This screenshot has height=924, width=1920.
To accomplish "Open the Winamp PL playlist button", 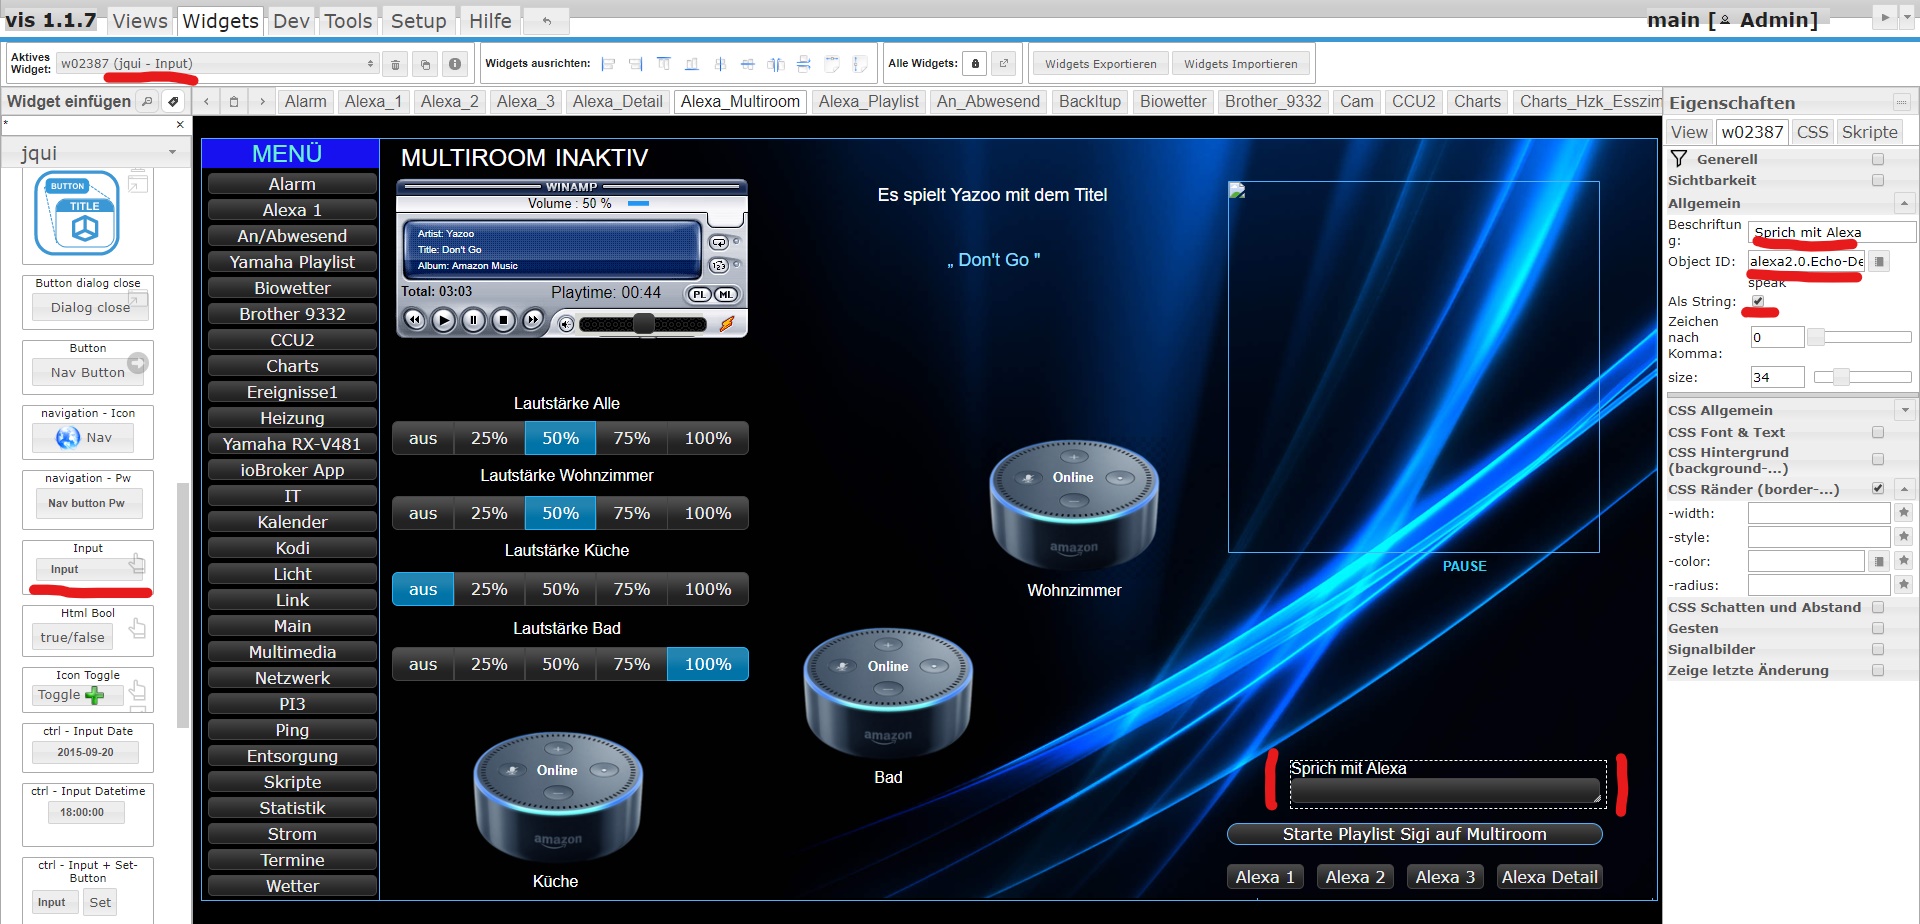I will [x=699, y=294].
